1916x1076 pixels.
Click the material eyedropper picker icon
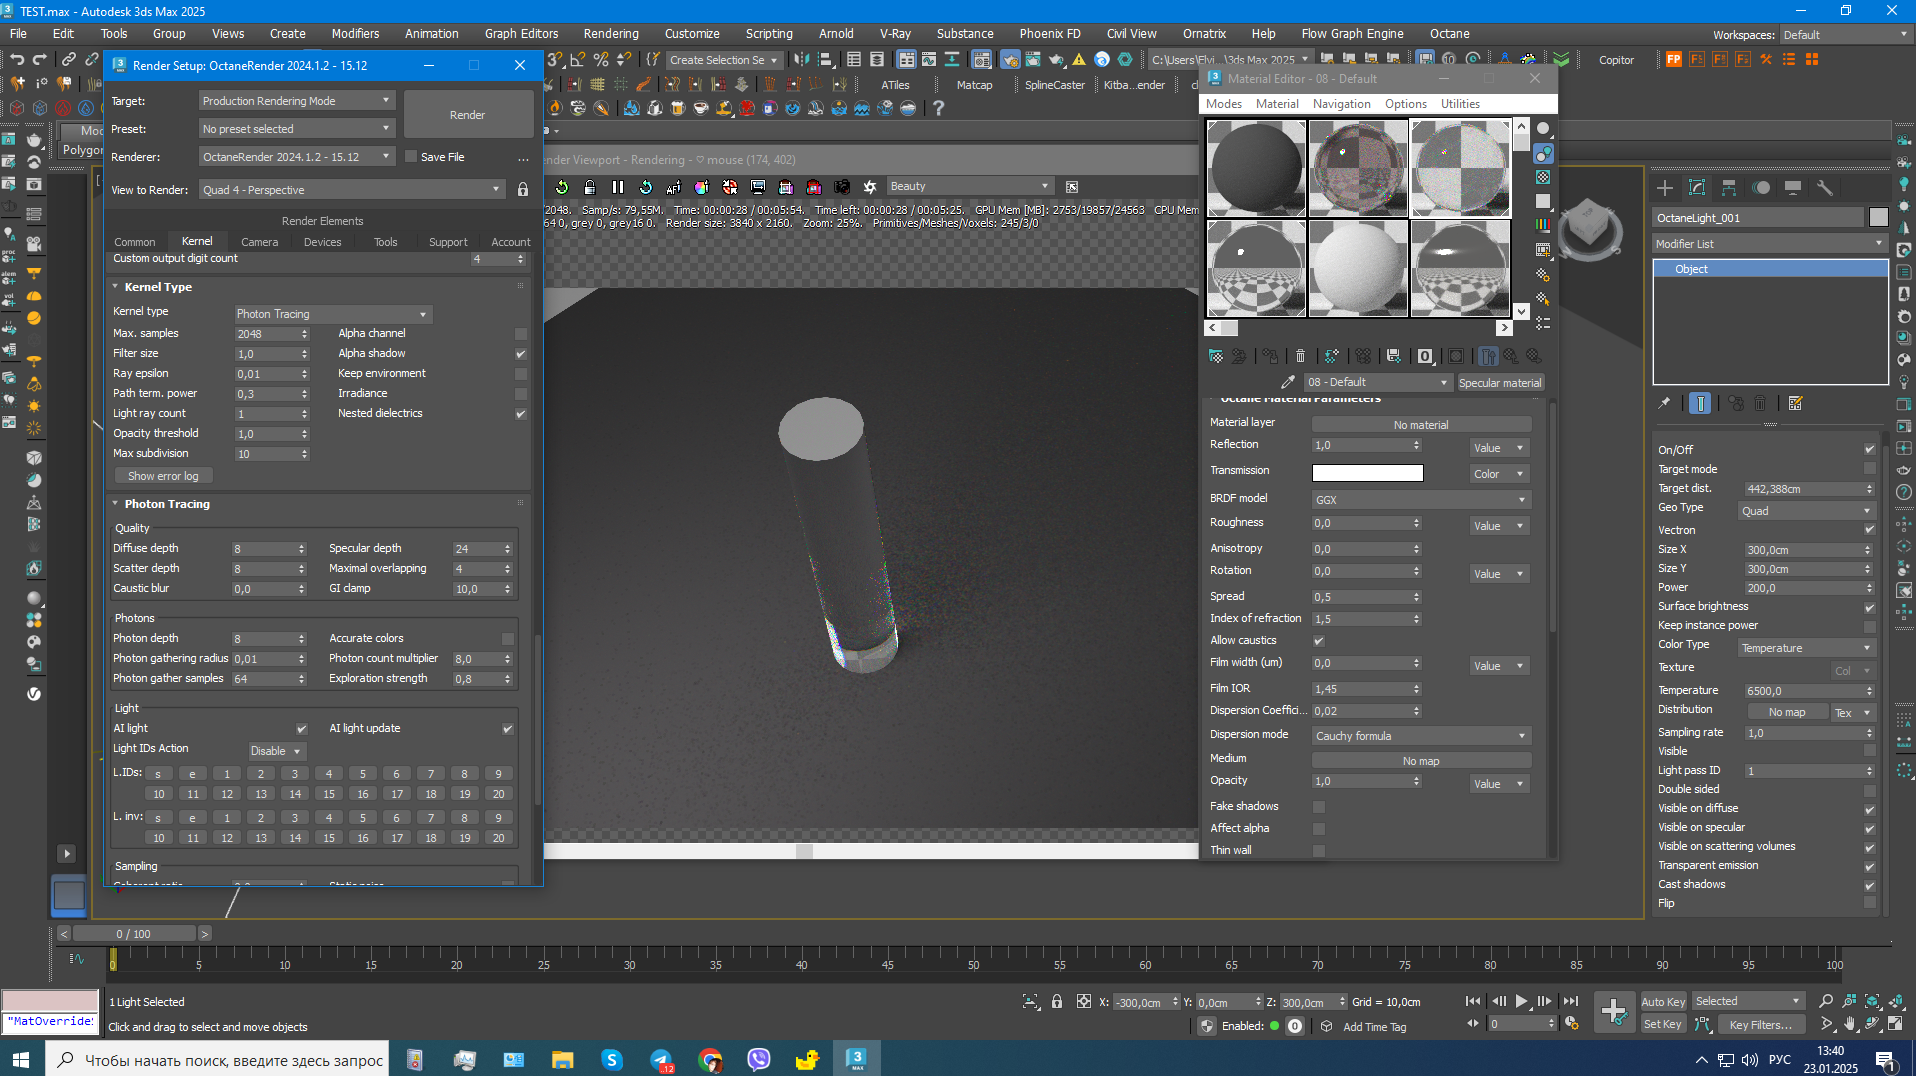pos(1288,382)
